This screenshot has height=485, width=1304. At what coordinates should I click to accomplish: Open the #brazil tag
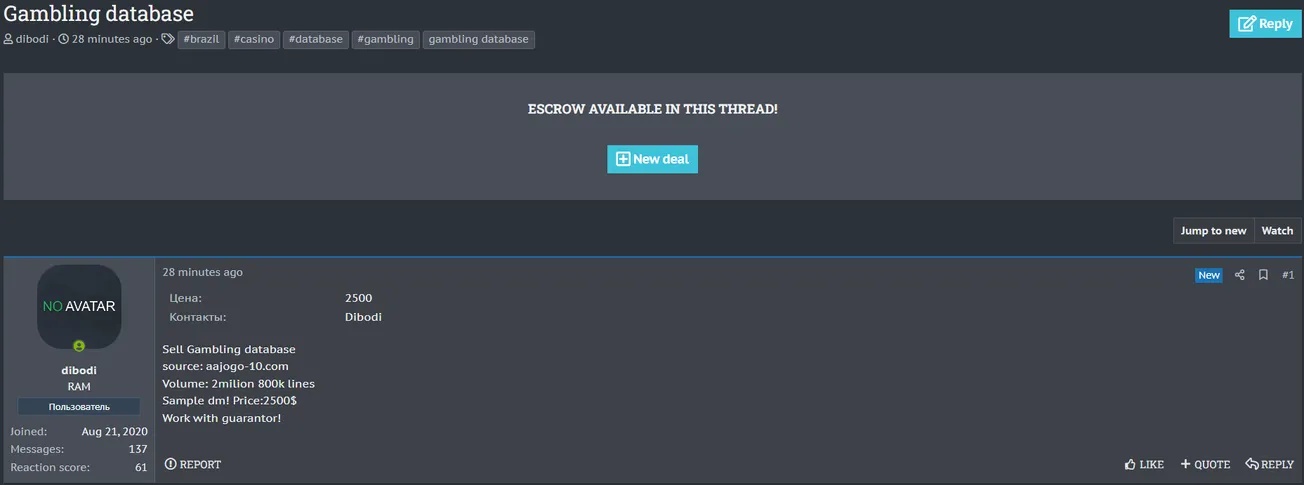(x=201, y=40)
